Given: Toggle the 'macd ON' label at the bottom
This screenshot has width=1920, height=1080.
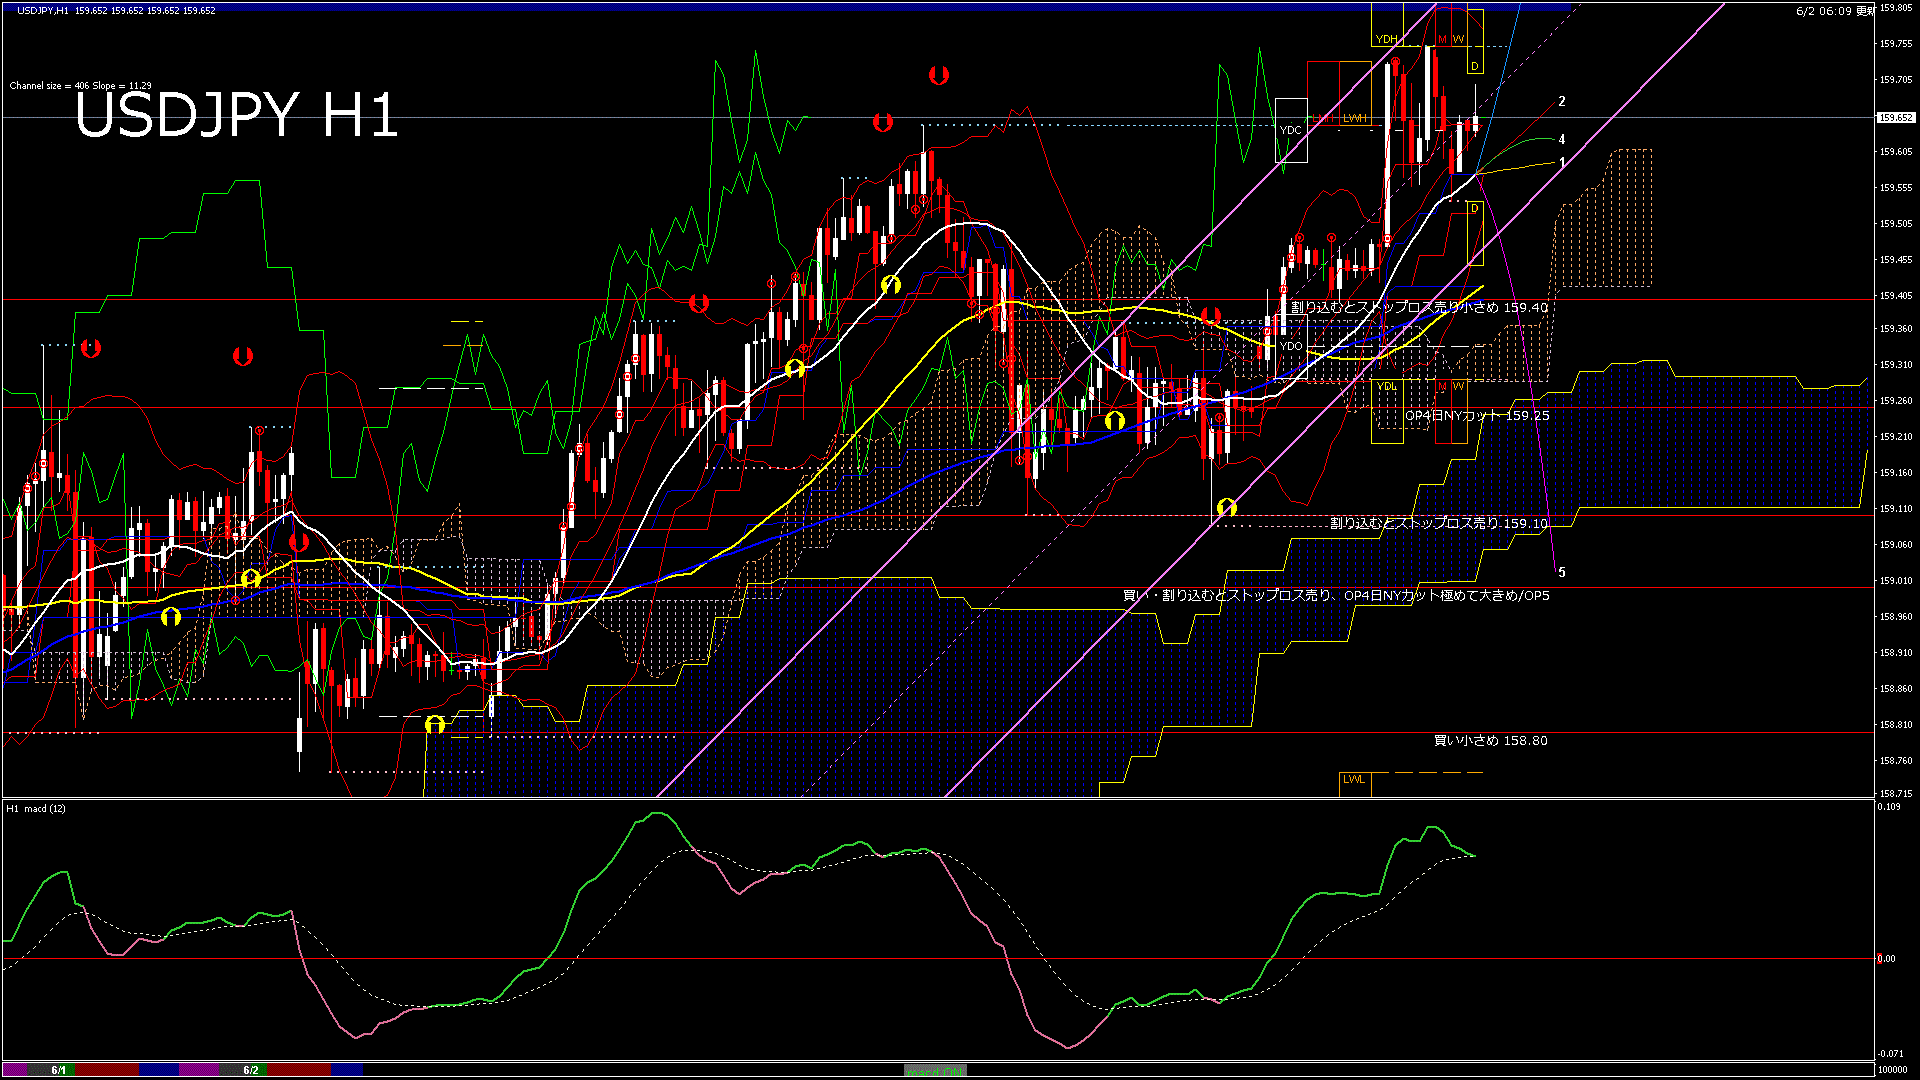Looking at the screenshot, I should click(934, 1070).
